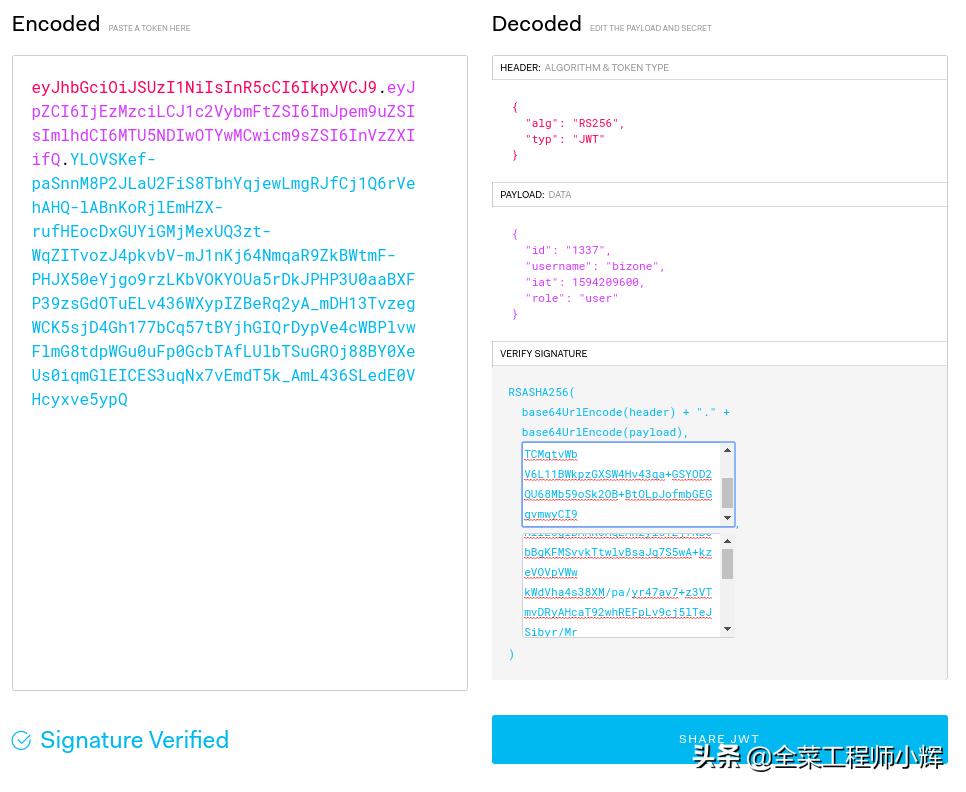The width and height of the screenshot is (966, 792).
Task: Click the red header segment of token
Action: [204, 87]
